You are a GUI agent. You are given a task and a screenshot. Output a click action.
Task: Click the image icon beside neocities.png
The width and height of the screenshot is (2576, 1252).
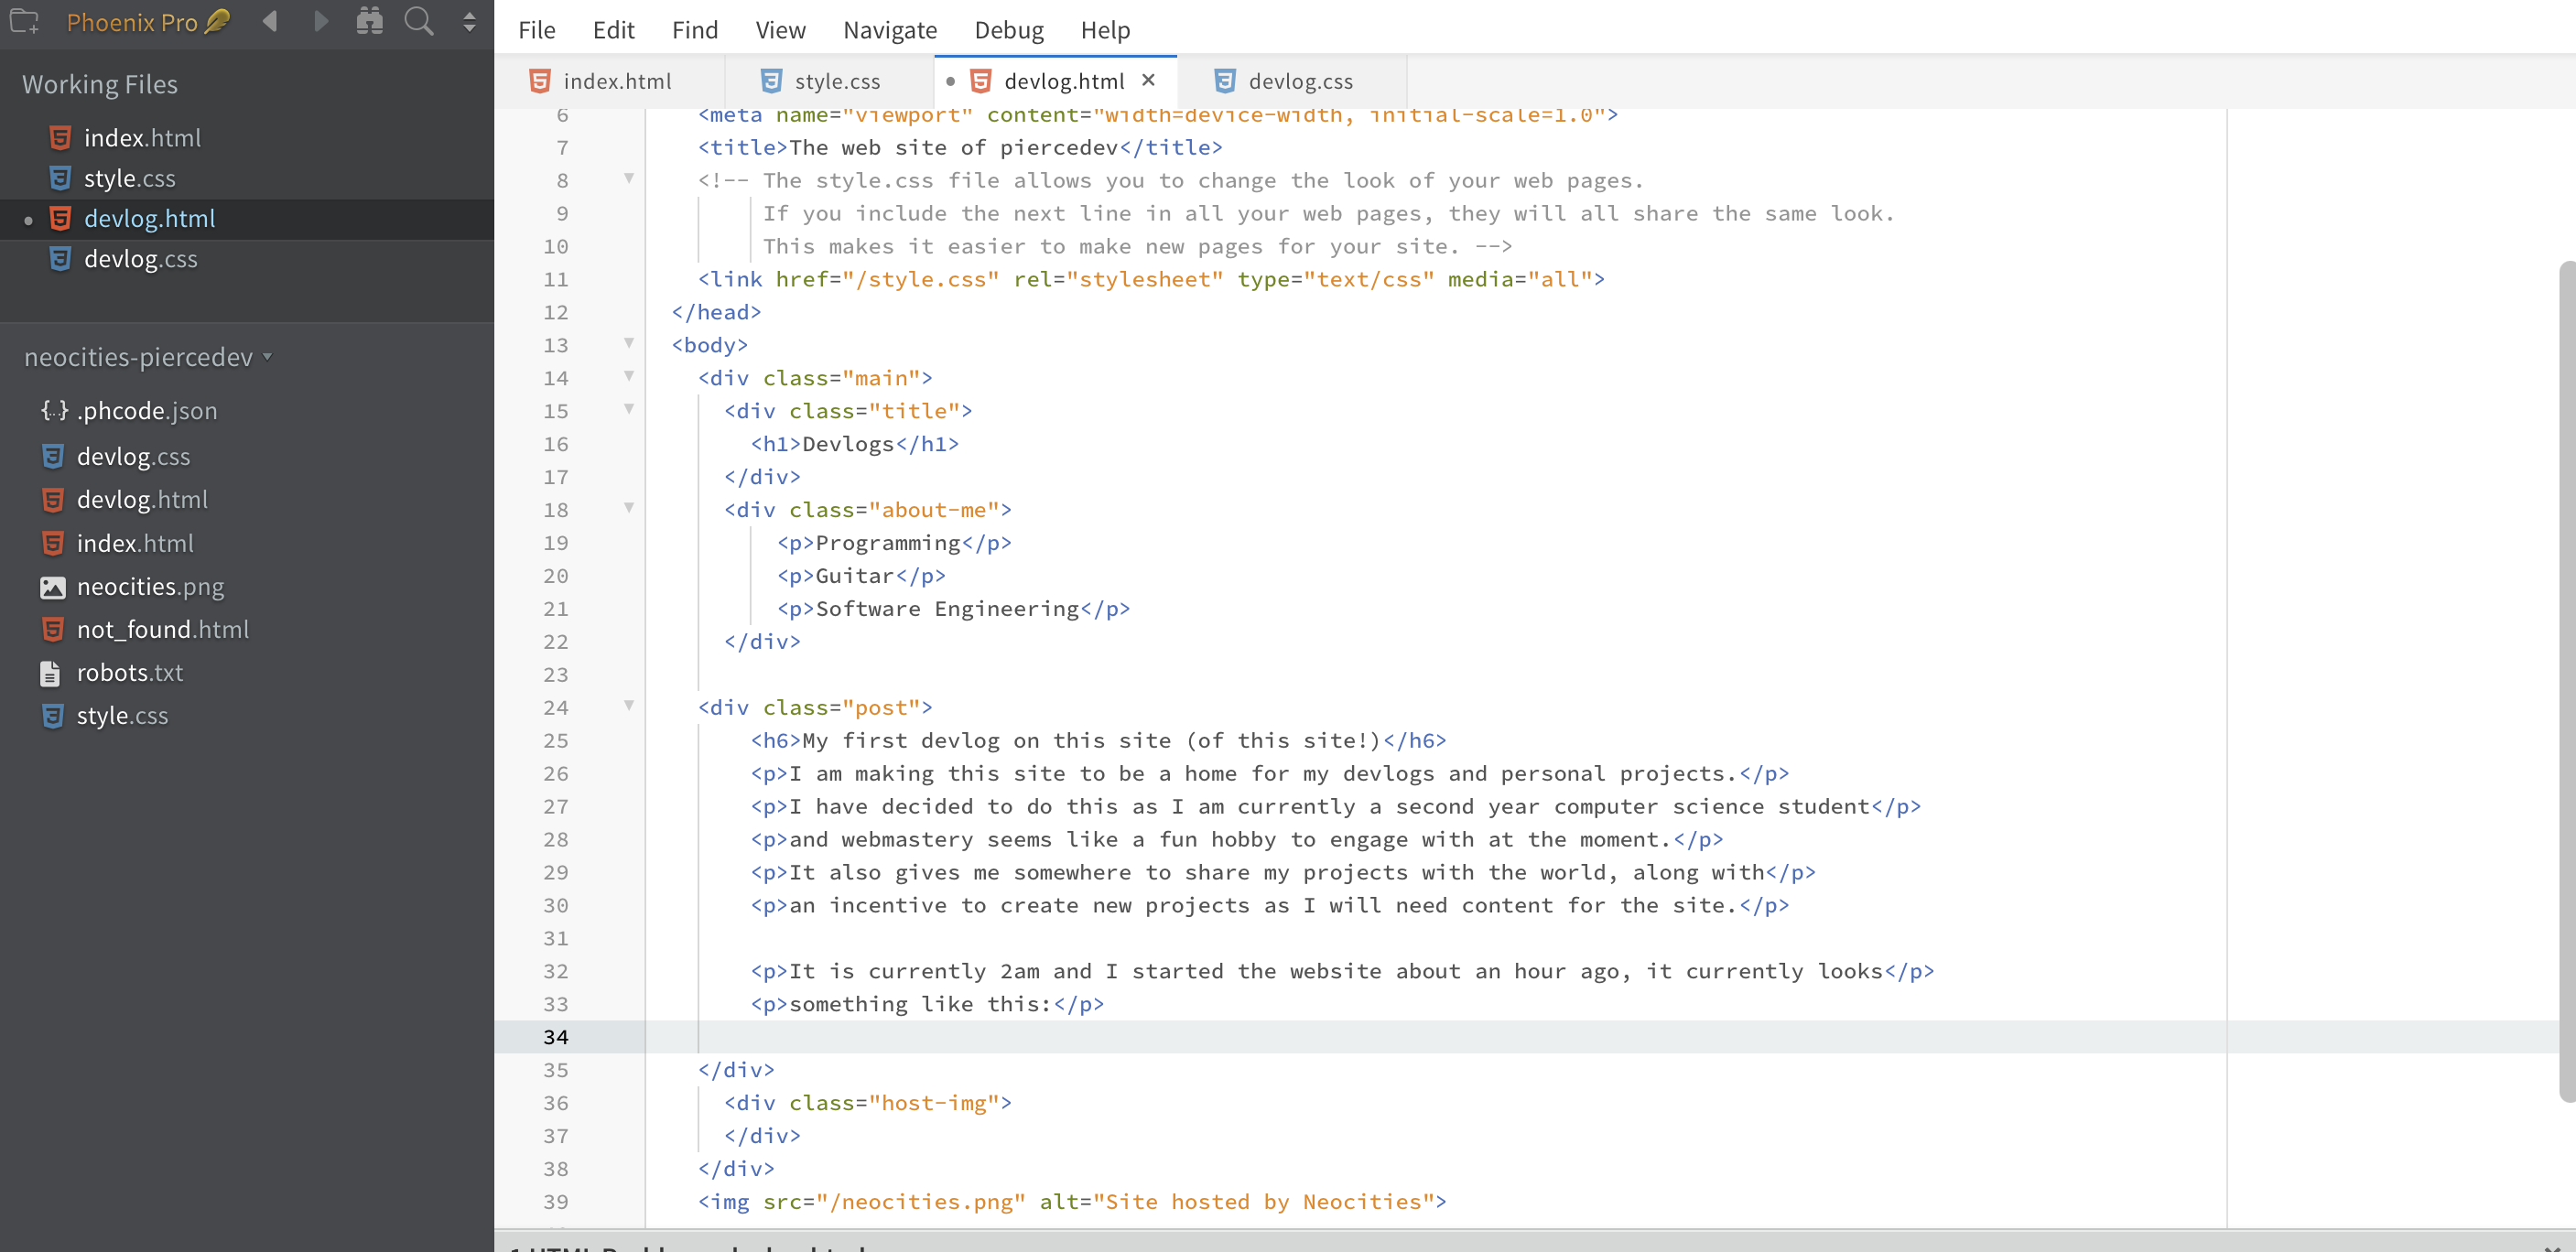coord(54,587)
